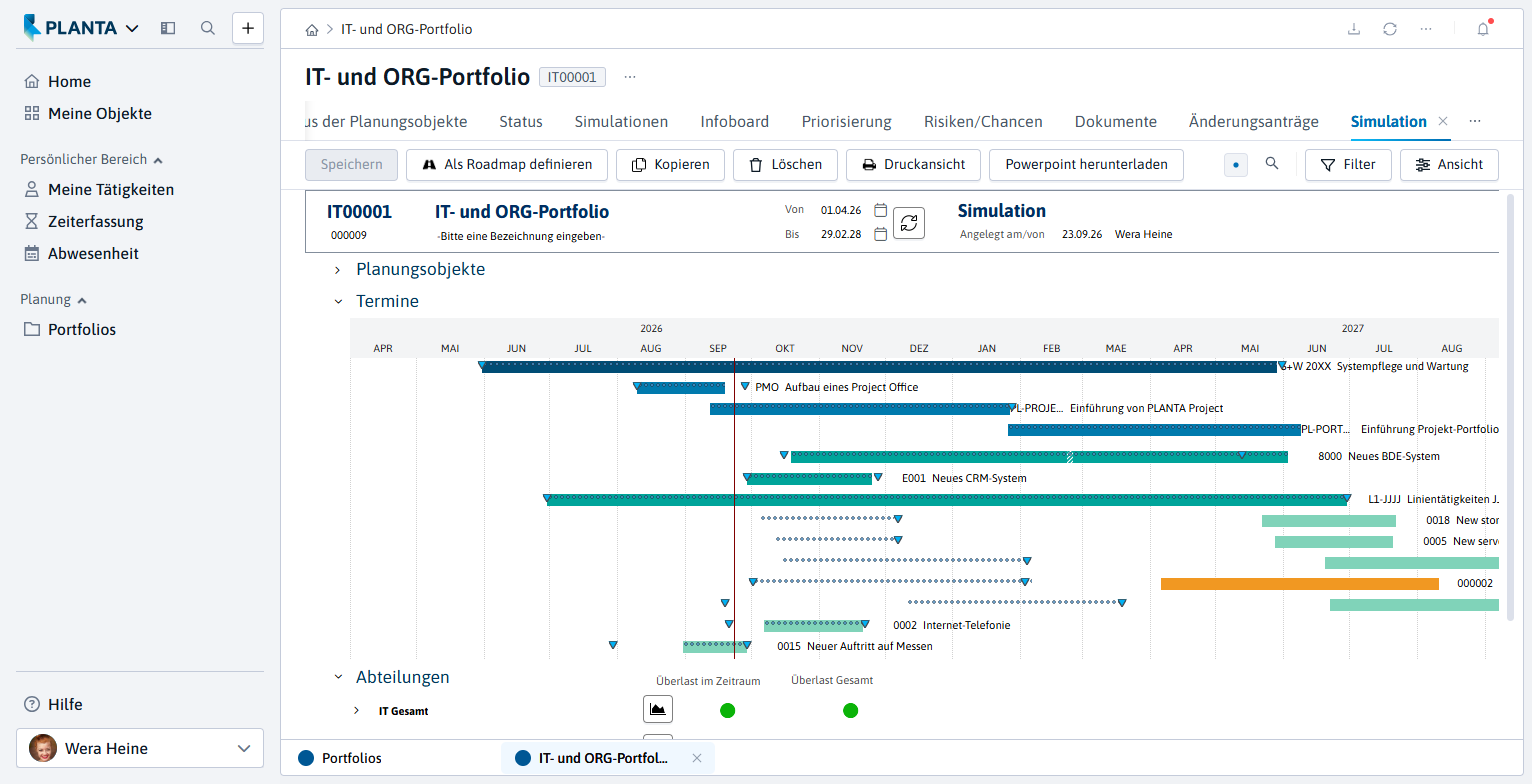This screenshot has width=1532, height=784.
Task: Click Powerpoint herunterladen button
Action: 1086,165
